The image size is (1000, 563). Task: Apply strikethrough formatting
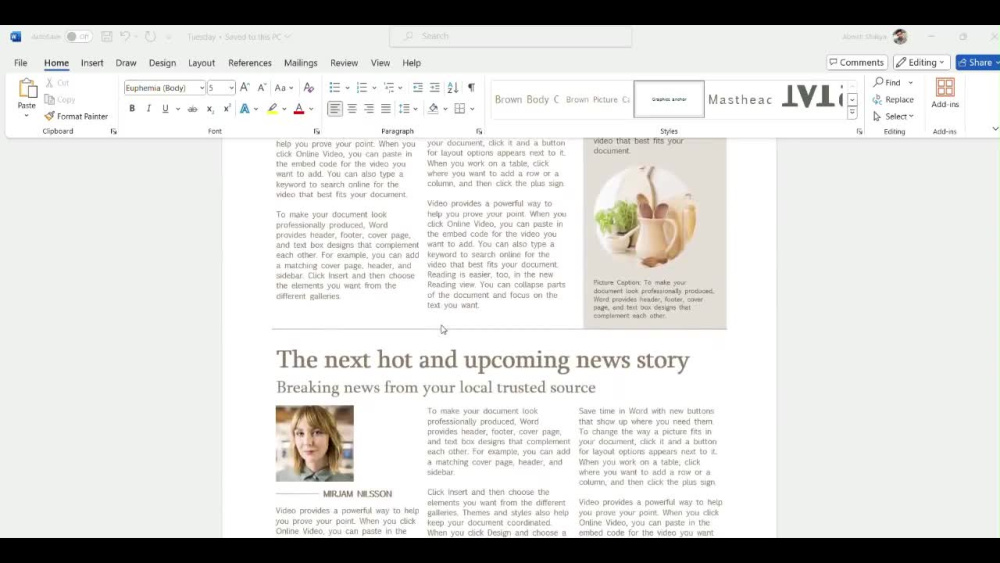pyautogui.click(x=192, y=109)
